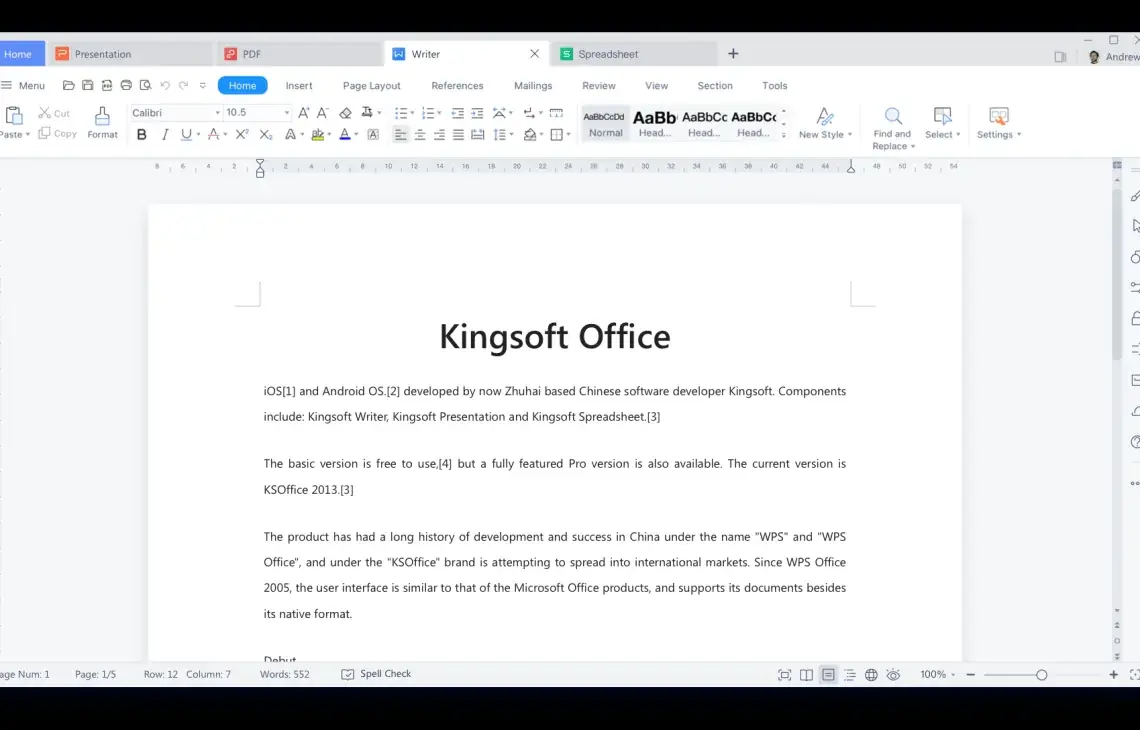Screen dimensions: 1140x730
Task: Click the Print icon in quick toolbar
Action: pos(126,85)
